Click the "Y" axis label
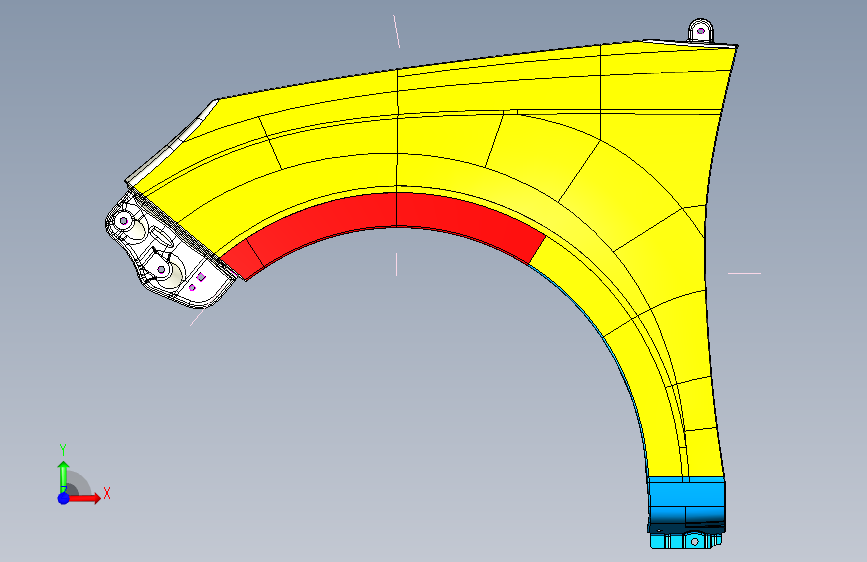 pyautogui.click(x=63, y=450)
